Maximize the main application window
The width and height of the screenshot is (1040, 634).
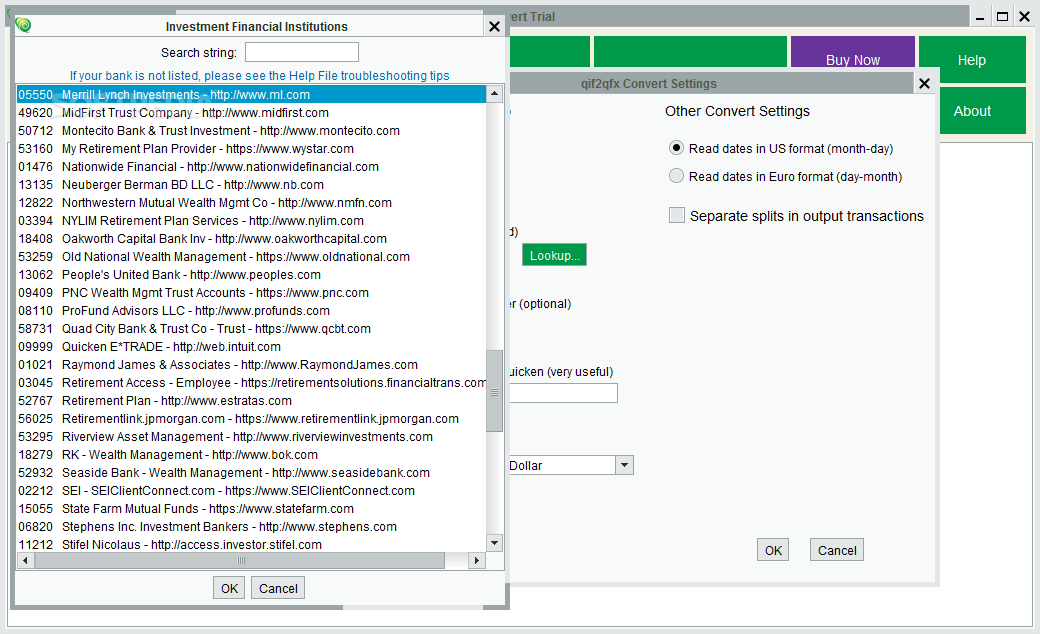coord(1003,17)
